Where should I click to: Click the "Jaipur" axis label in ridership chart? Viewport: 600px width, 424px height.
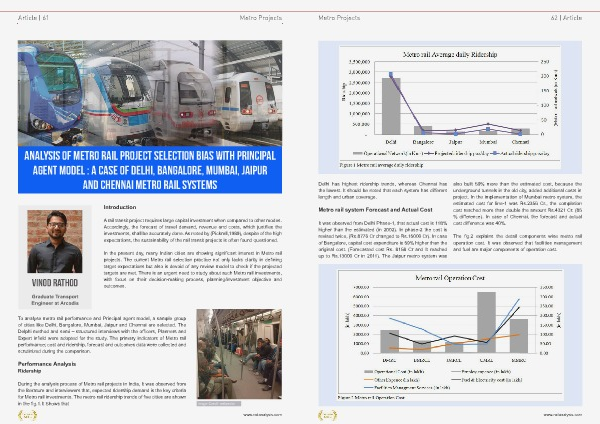coord(455,142)
